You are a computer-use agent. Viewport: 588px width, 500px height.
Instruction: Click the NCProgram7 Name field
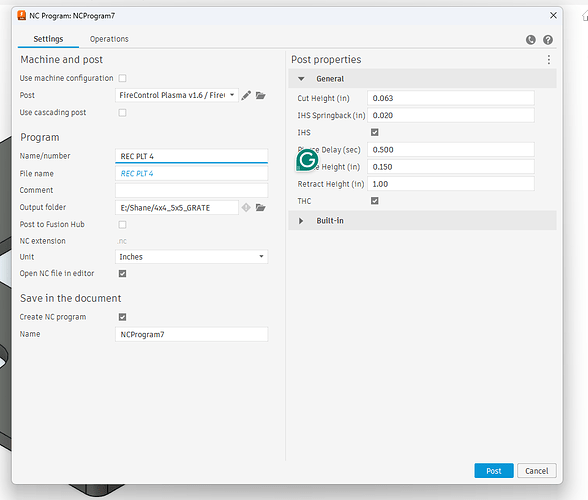pyautogui.click(x=191, y=334)
